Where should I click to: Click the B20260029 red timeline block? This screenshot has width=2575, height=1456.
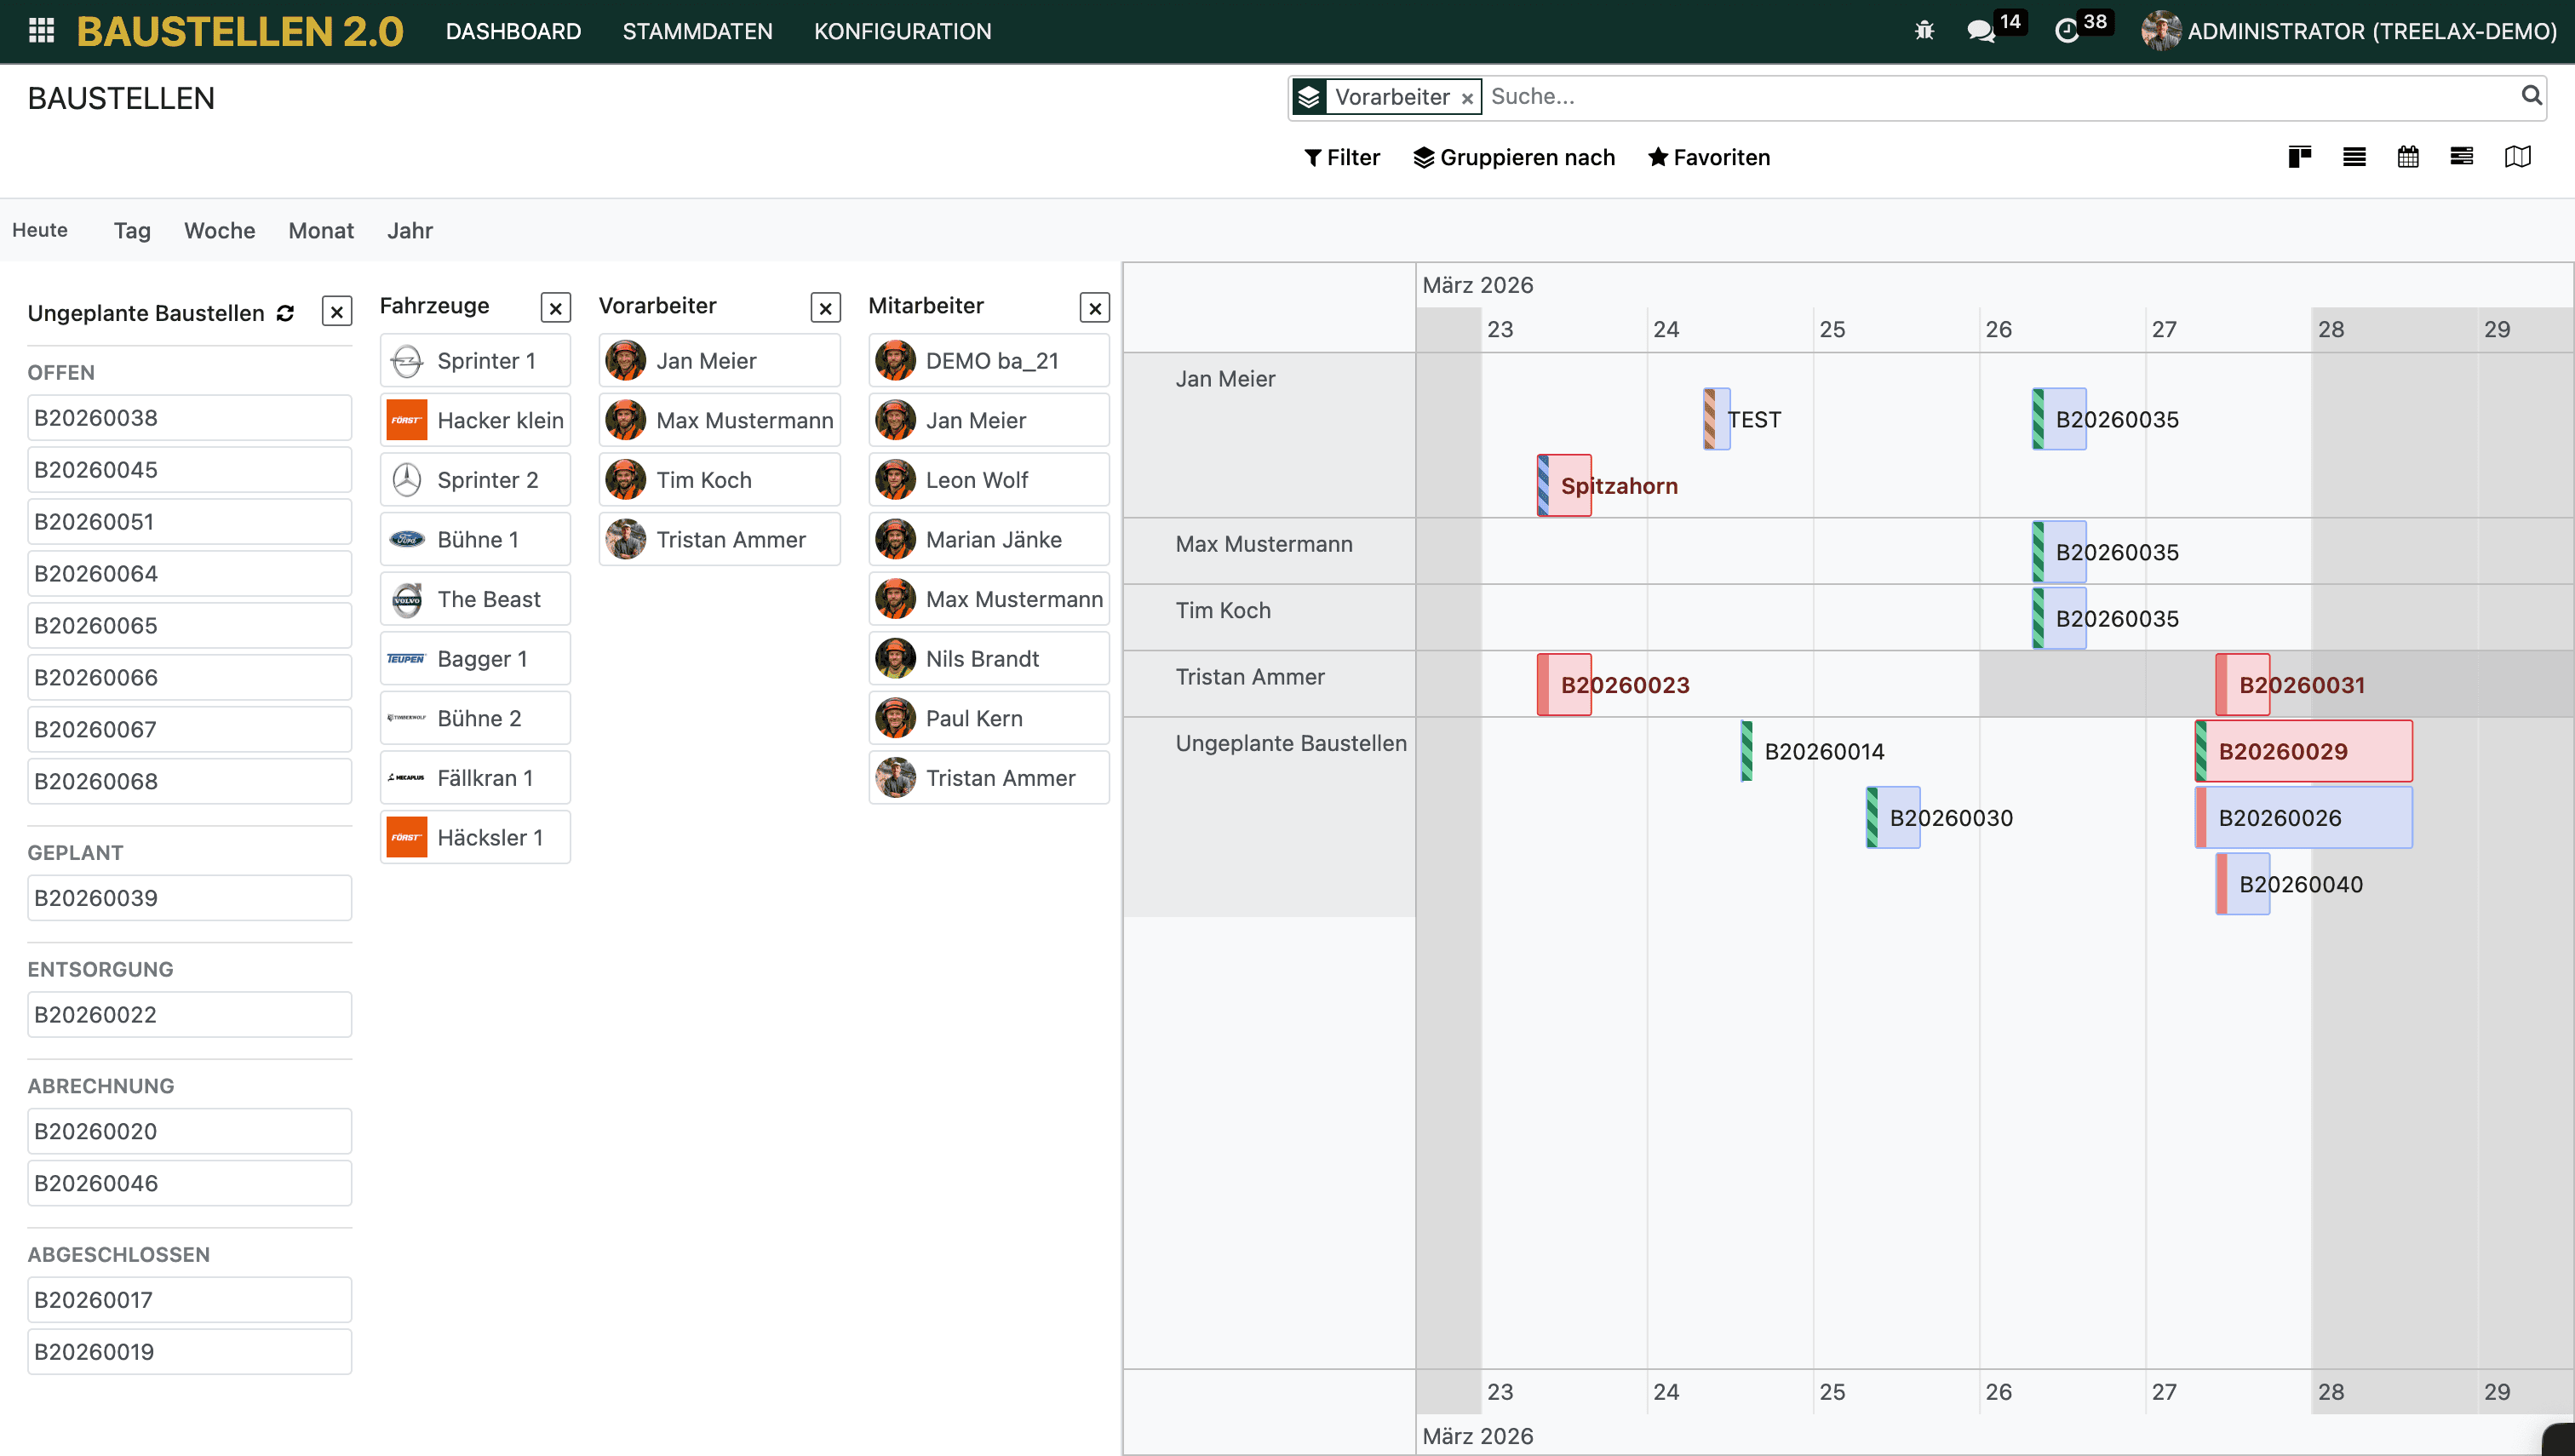(x=2303, y=751)
